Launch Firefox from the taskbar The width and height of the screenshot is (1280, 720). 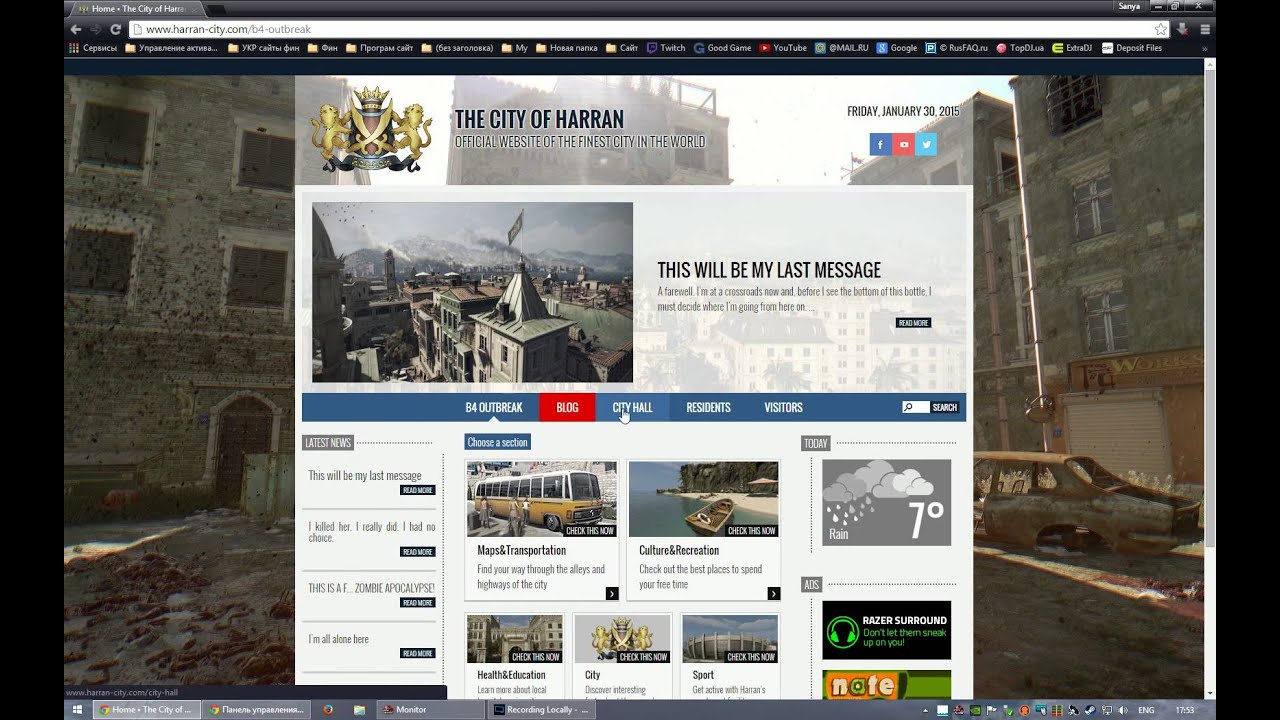coord(328,710)
